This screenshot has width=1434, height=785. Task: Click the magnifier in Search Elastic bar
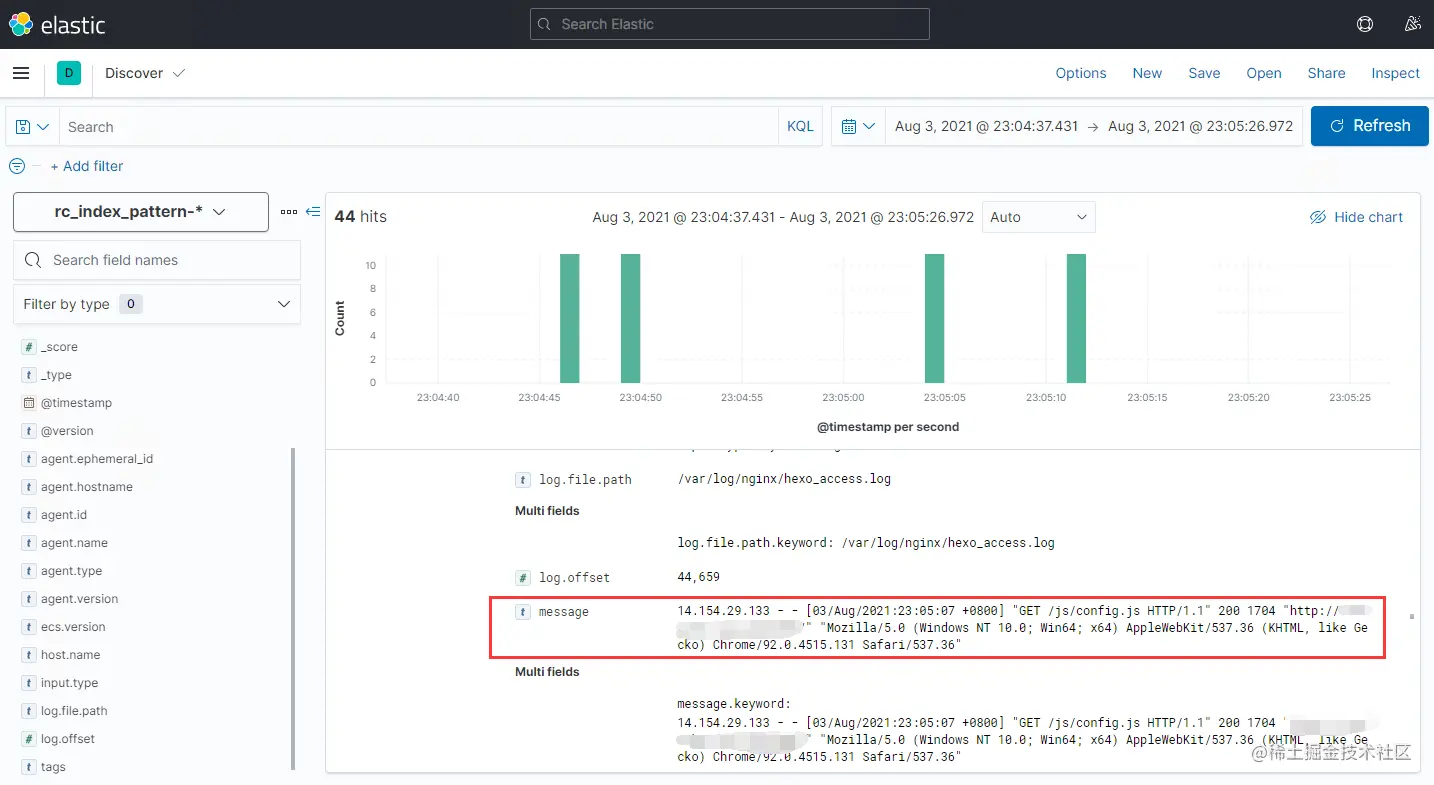pos(545,24)
